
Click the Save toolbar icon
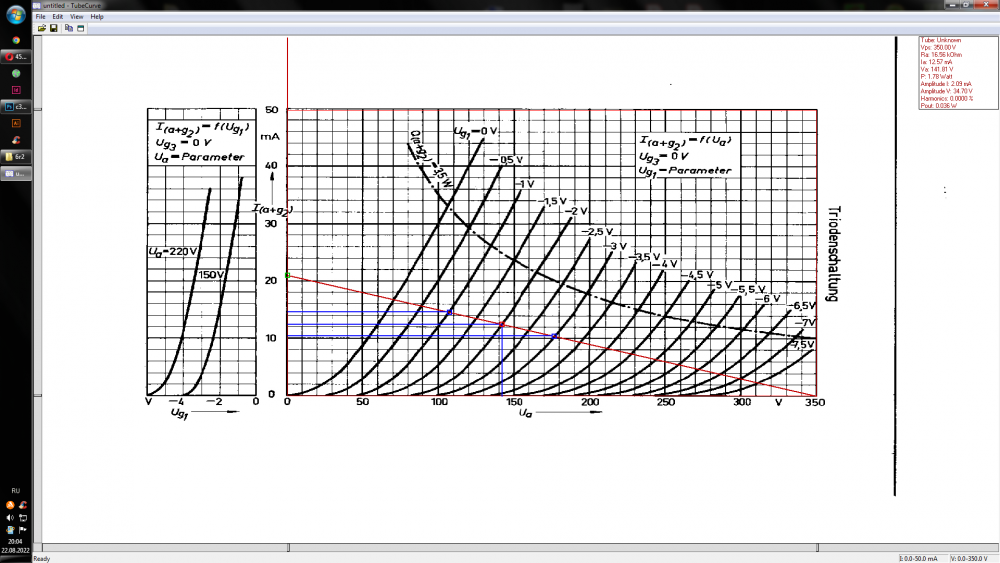(x=54, y=28)
